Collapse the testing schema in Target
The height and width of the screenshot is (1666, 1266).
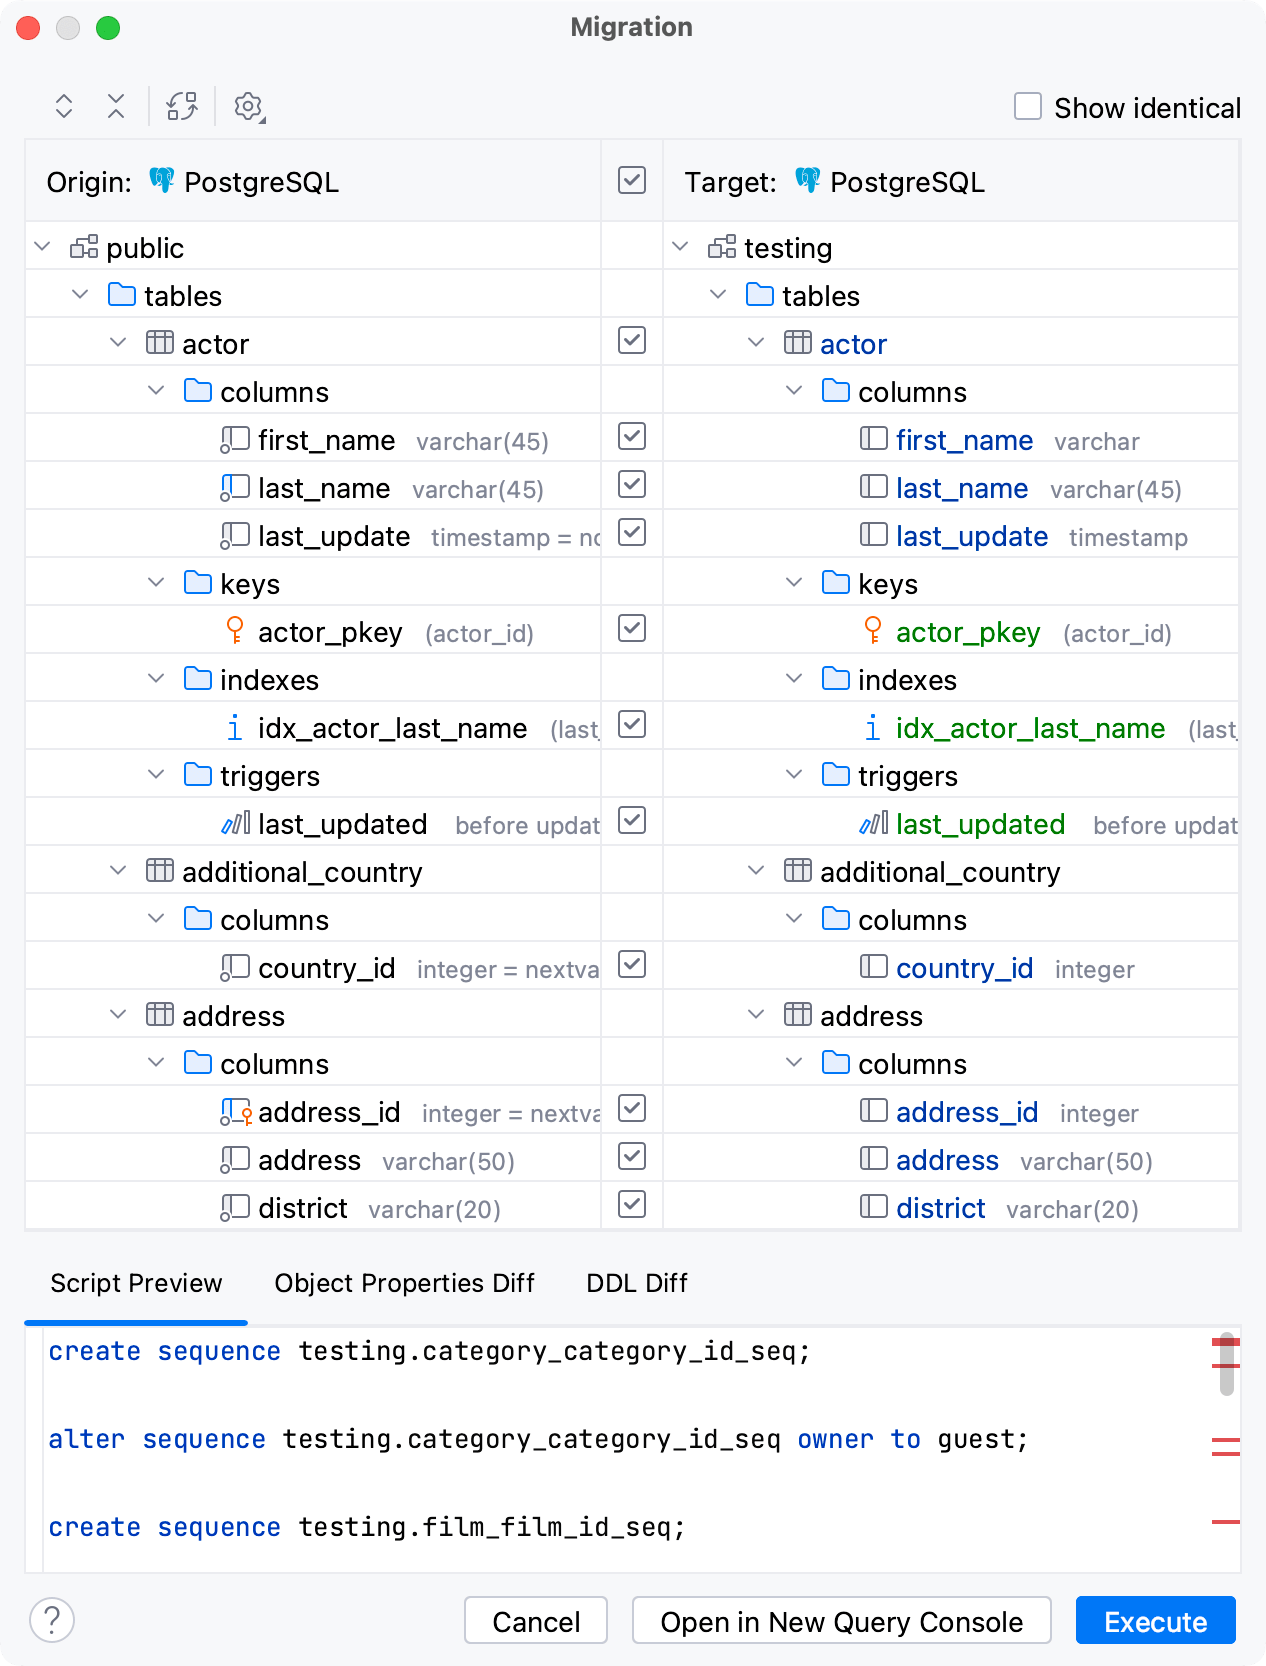(681, 247)
